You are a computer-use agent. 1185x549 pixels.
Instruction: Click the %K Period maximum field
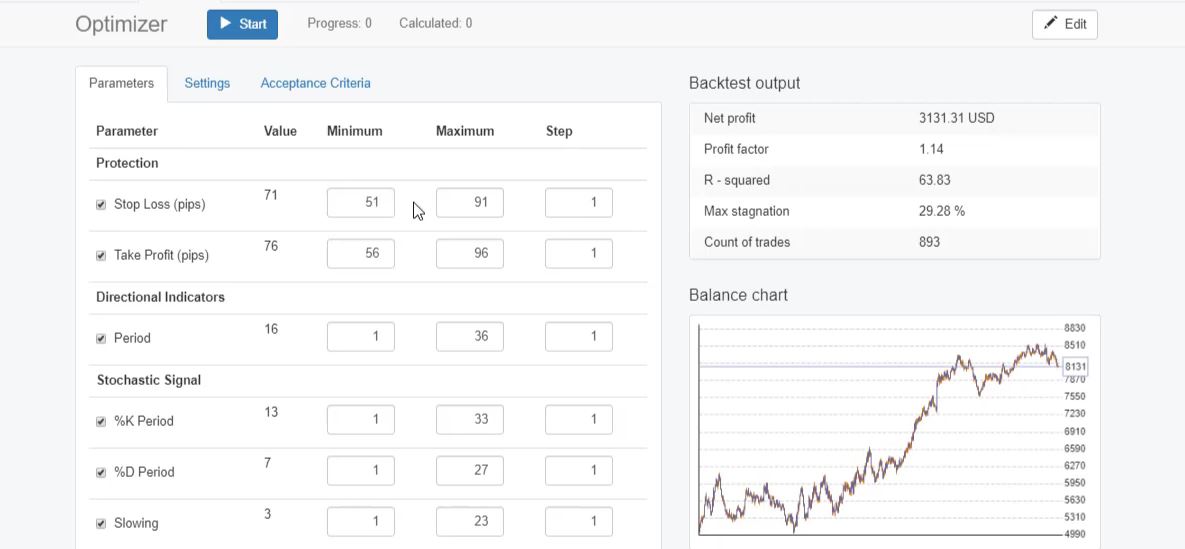point(469,420)
